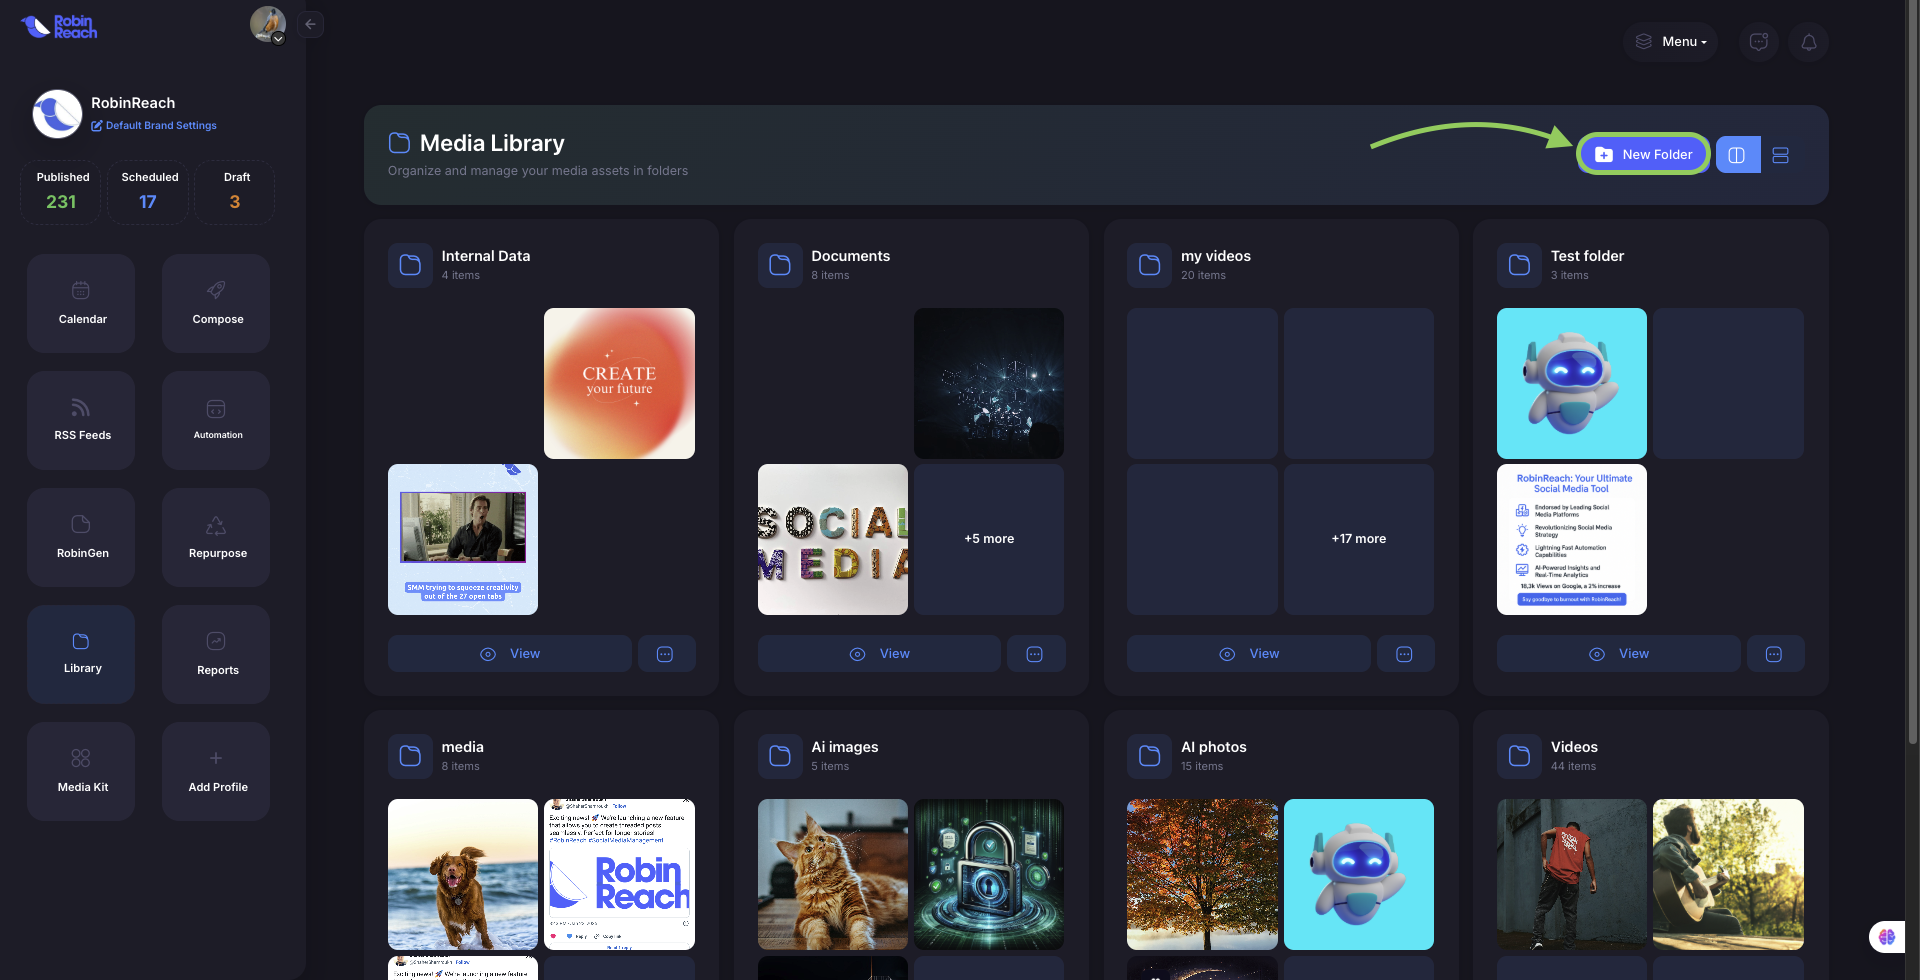Open the Social Media letters thumbnail
This screenshot has width=1920, height=980.
[x=833, y=539]
